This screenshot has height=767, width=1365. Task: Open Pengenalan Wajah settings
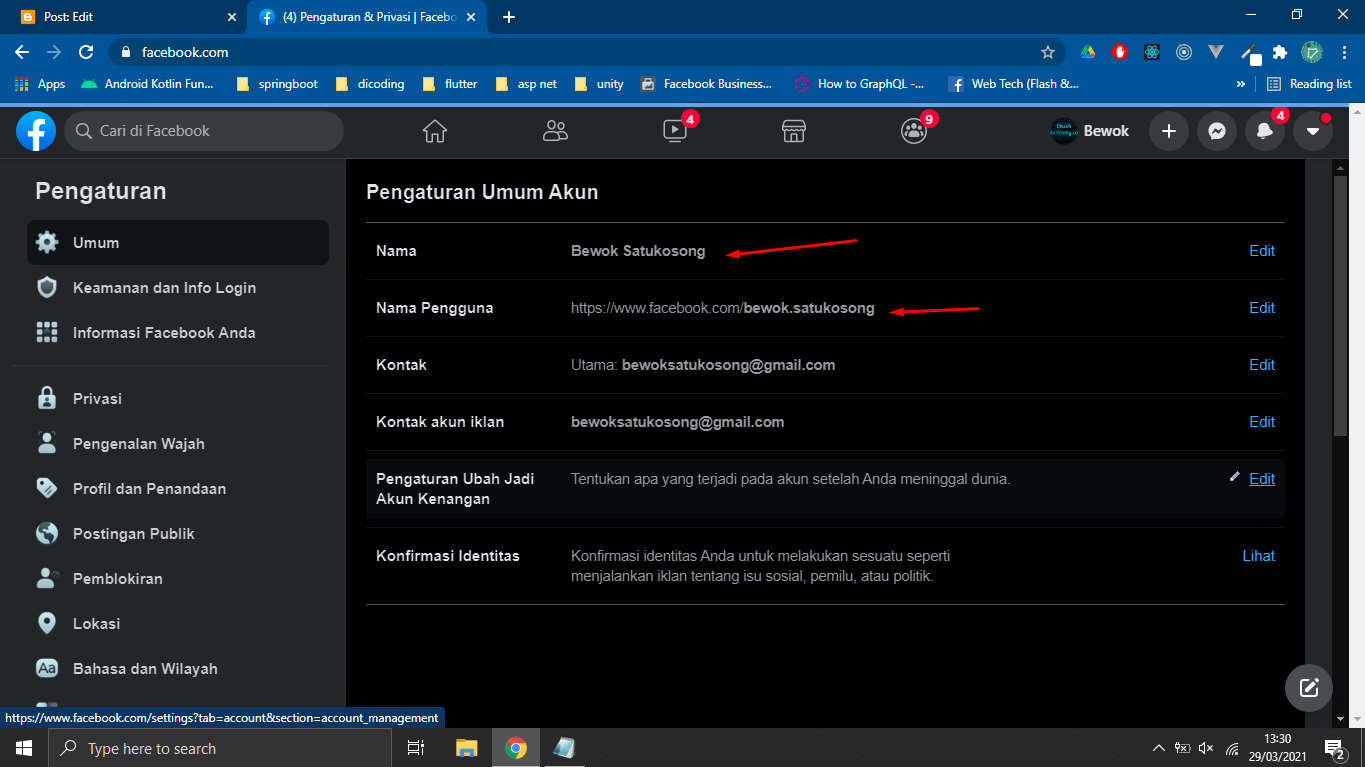tap(178, 444)
